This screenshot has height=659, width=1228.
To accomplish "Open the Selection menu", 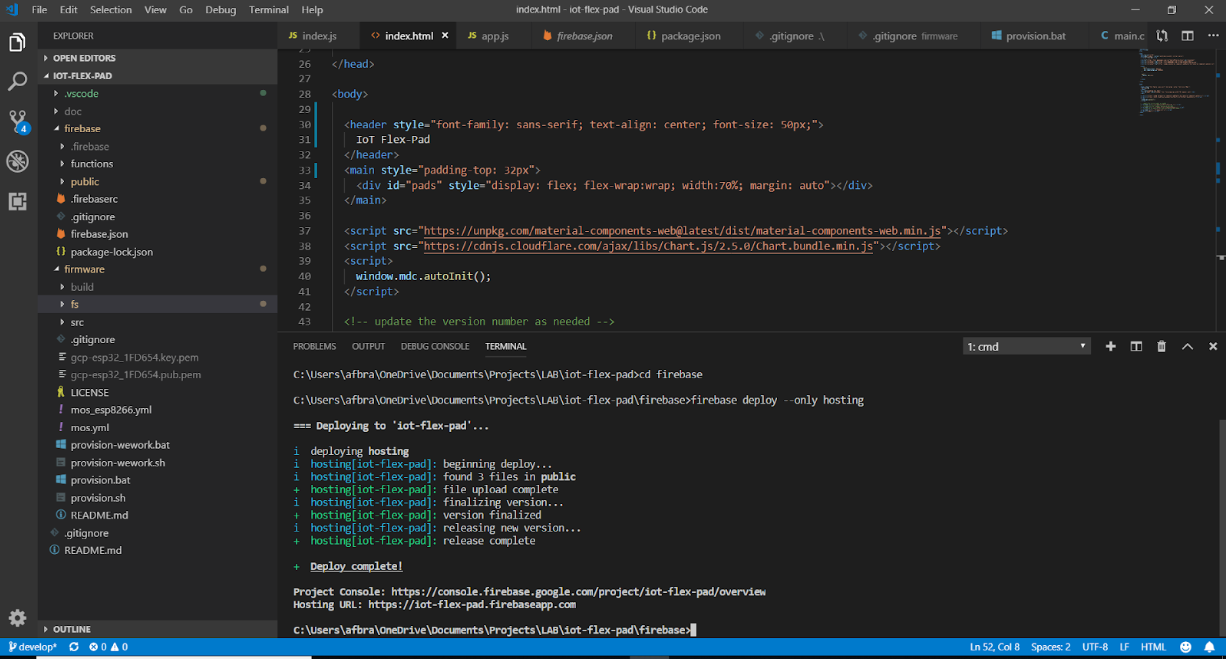I will click(x=111, y=10).
